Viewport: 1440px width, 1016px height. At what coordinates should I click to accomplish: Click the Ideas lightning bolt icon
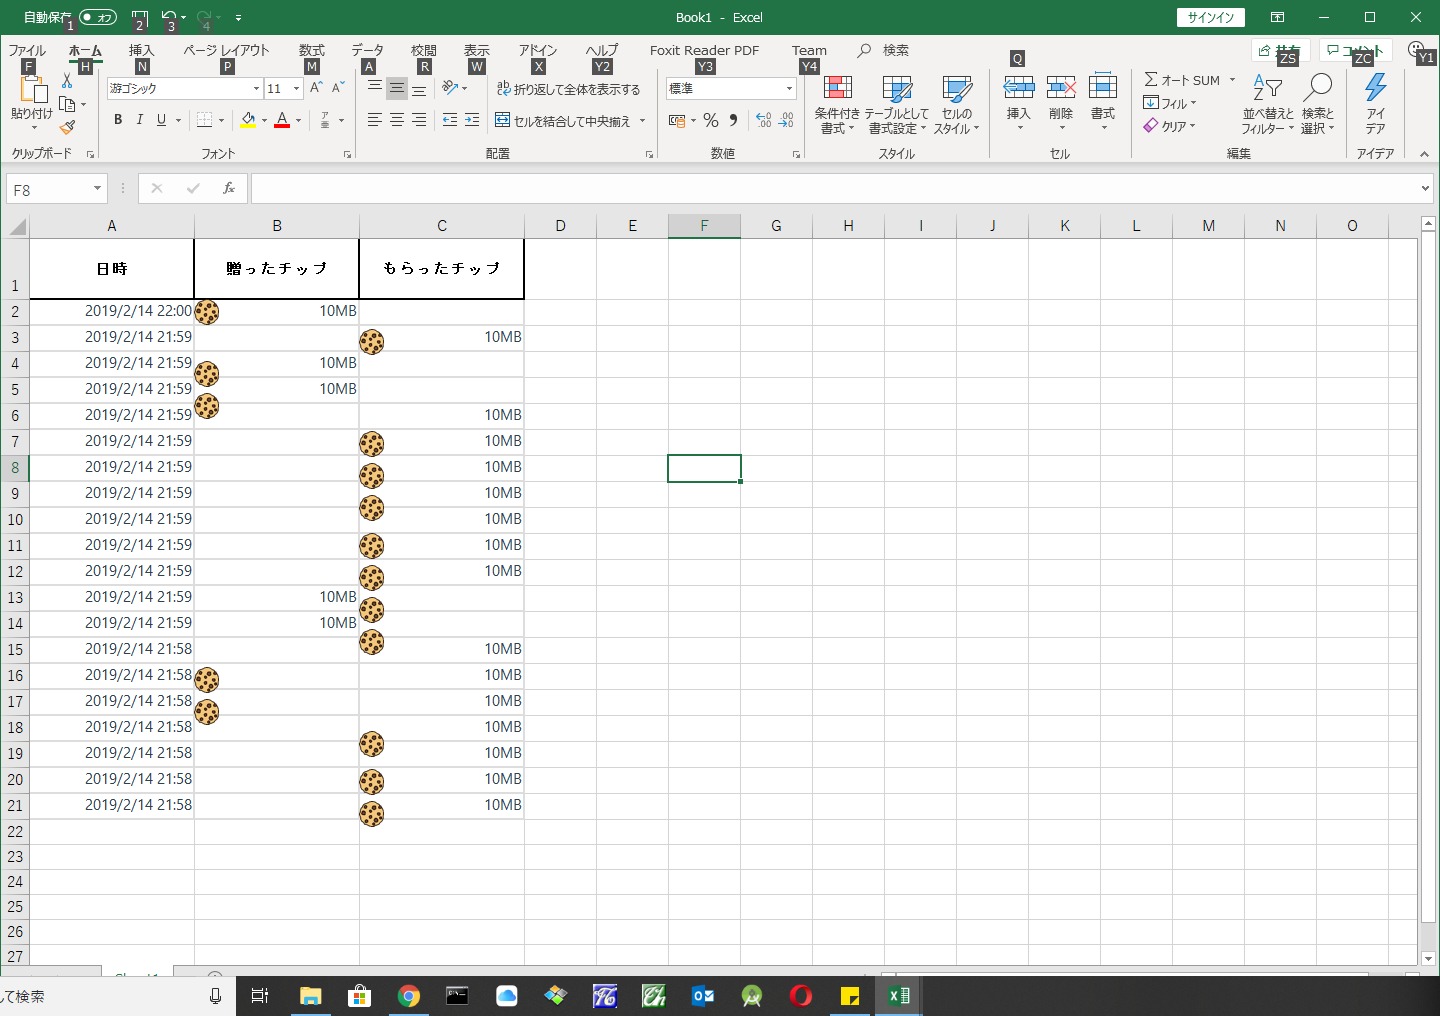pyautogui.click(x=1376, y=90)
